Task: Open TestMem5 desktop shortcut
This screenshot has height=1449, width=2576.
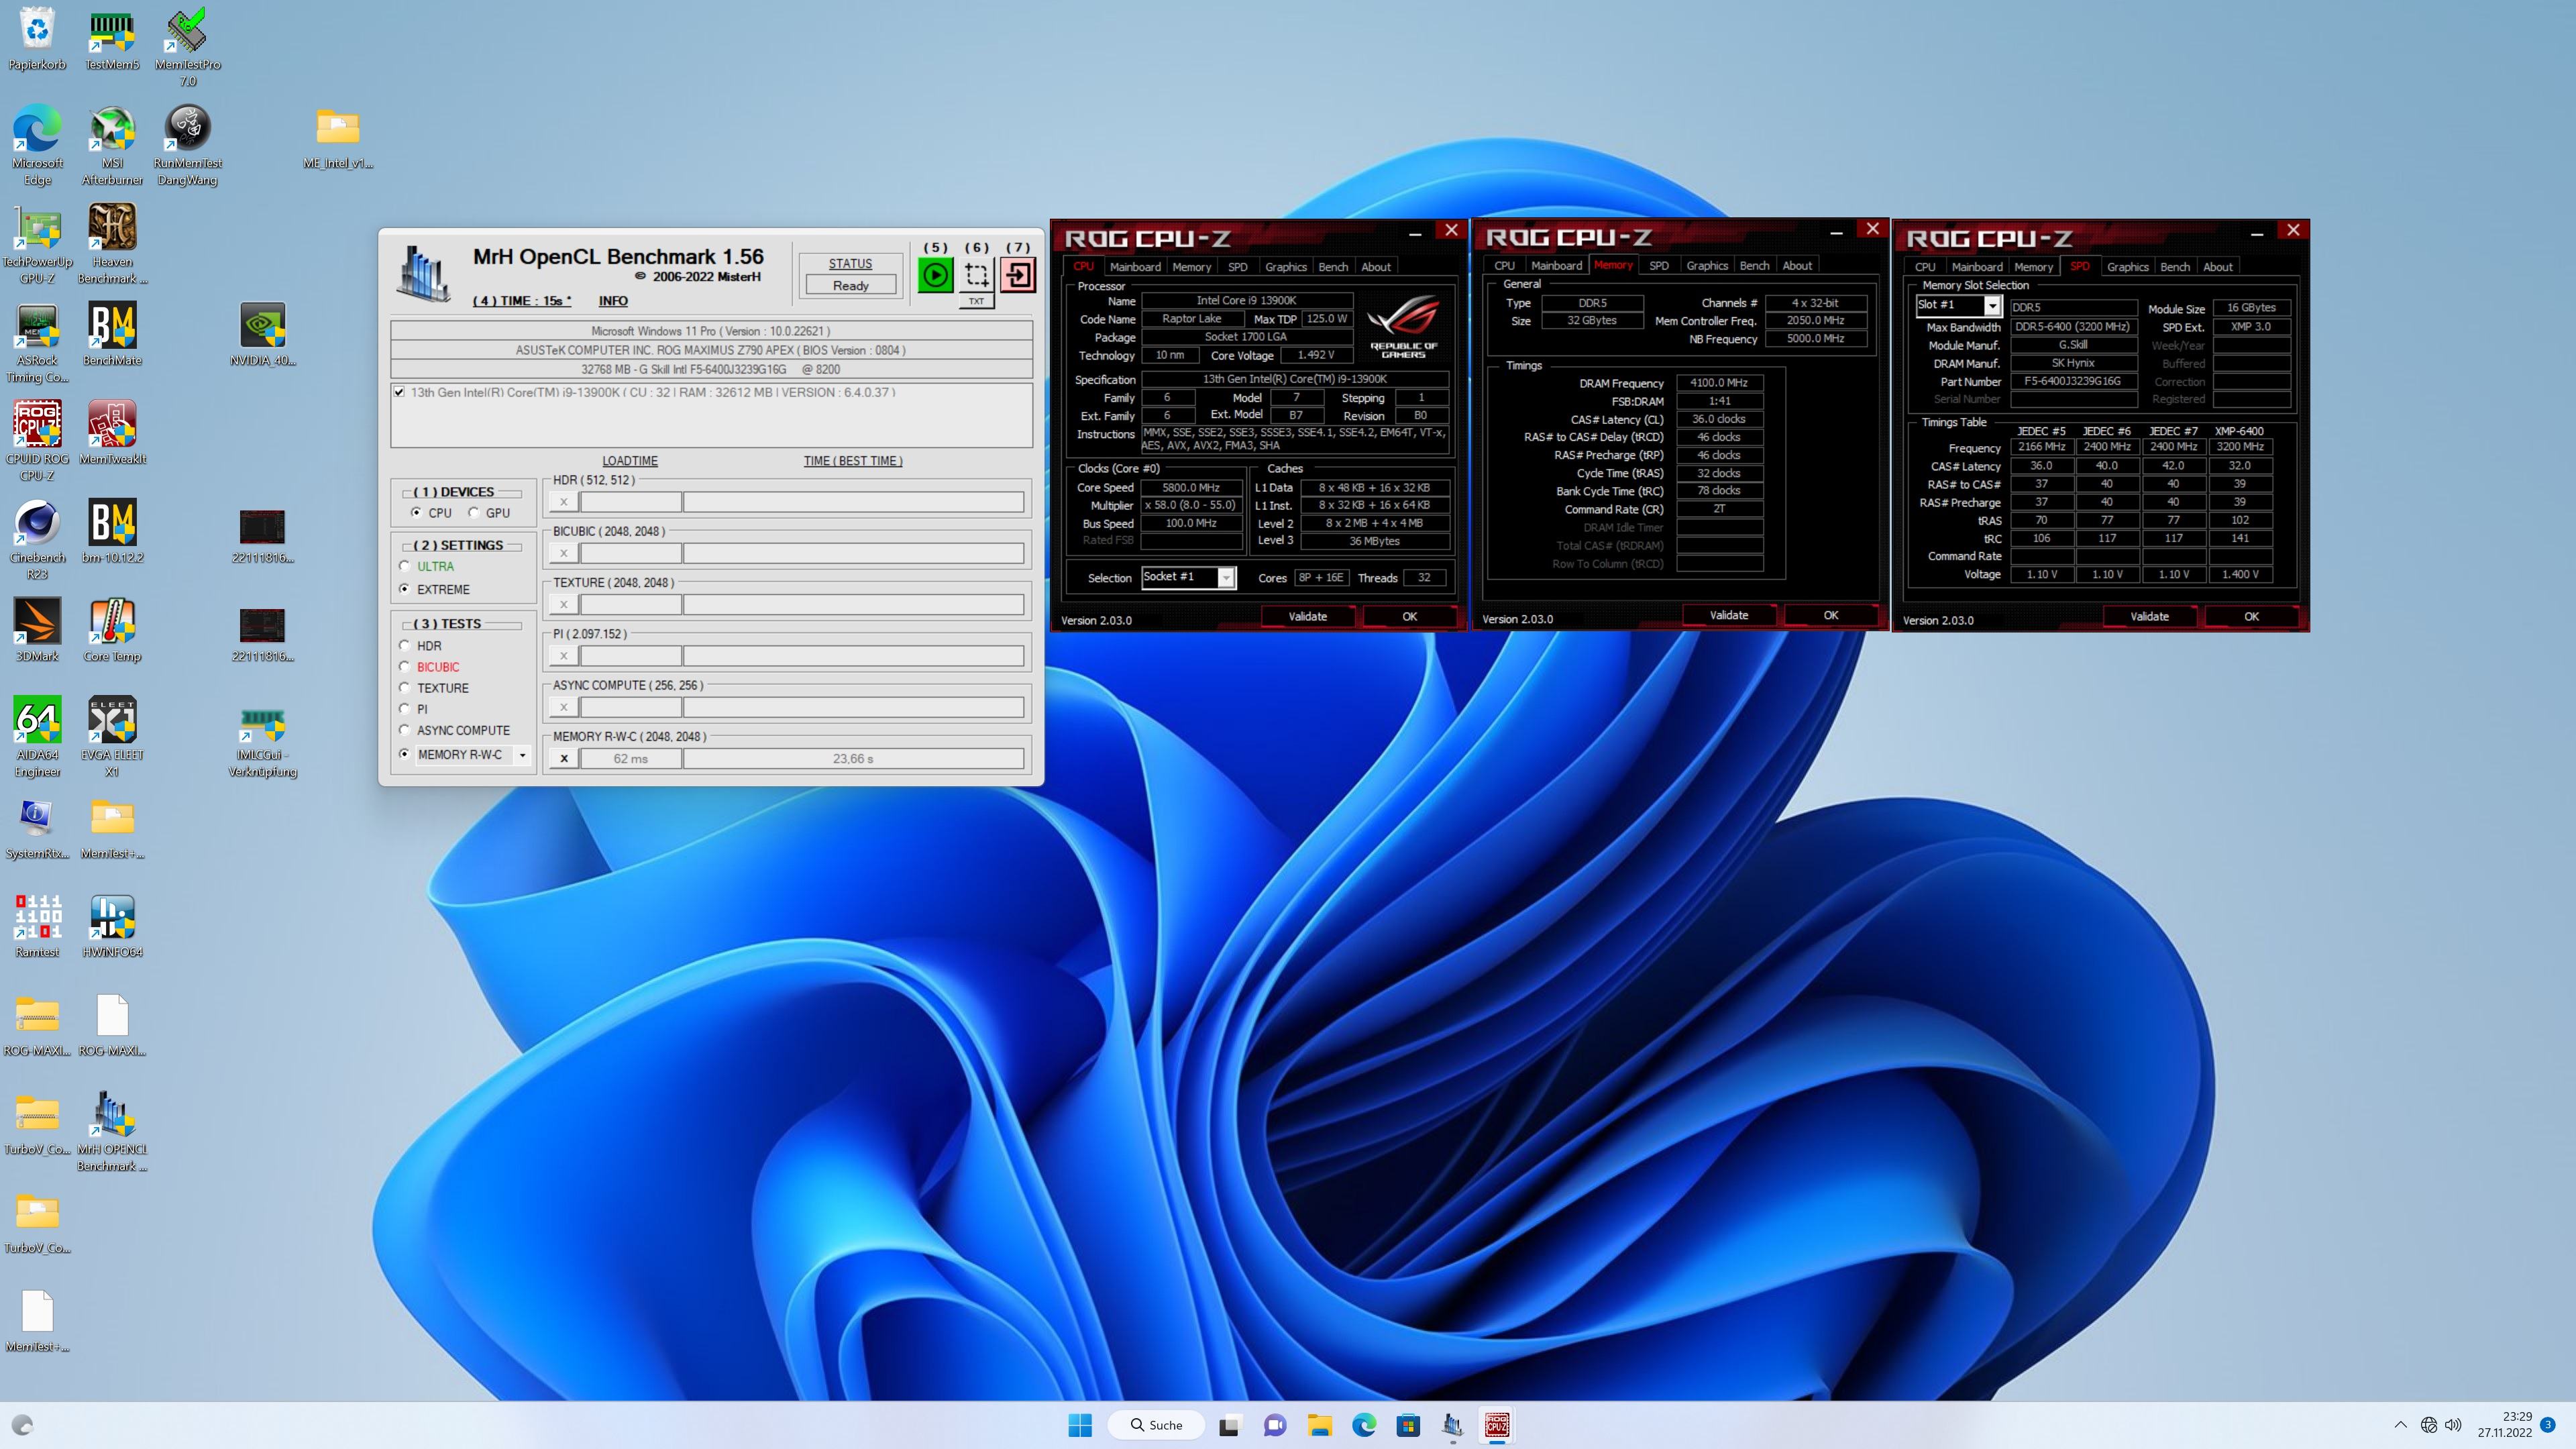Action: [112, 40]
